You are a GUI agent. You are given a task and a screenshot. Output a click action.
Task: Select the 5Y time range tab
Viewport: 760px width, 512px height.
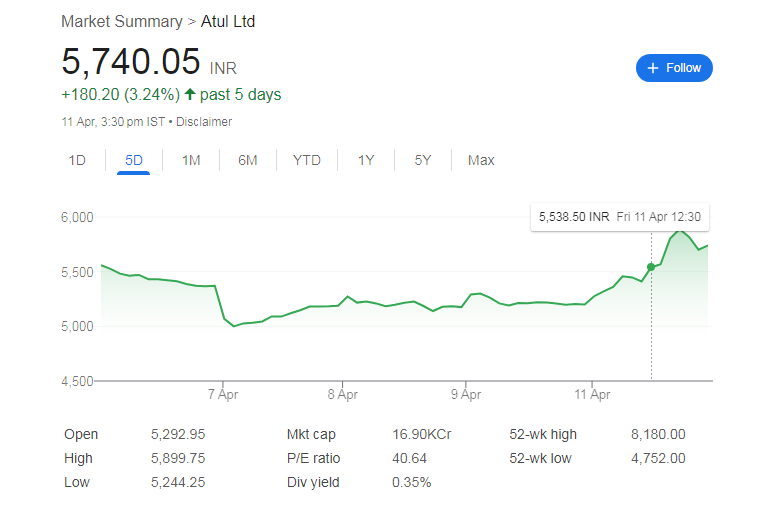pyautogui.click(x=423, y=160)
